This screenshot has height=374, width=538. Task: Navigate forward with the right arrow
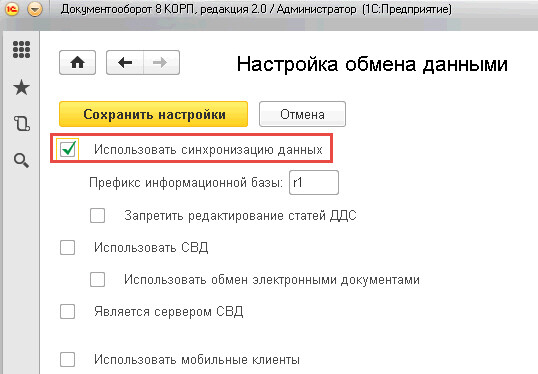161,62
